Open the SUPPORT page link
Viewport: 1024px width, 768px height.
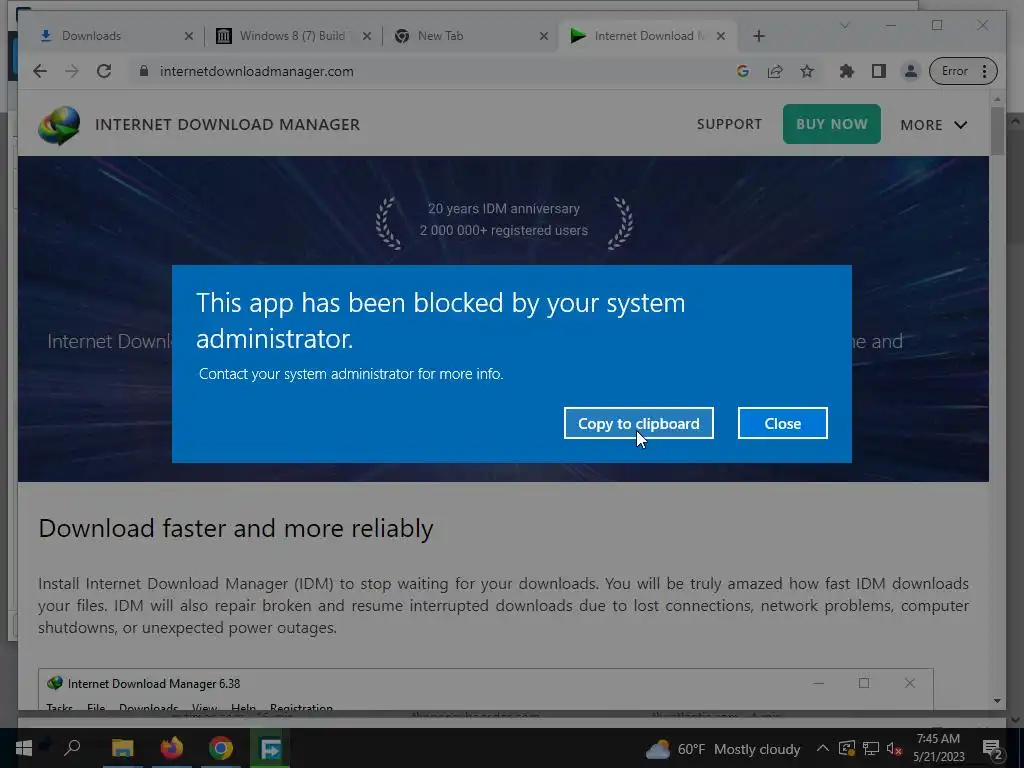pos(729,124)
